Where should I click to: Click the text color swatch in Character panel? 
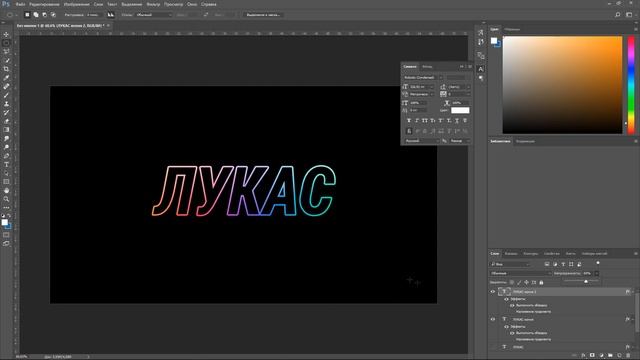coord(460,111)
